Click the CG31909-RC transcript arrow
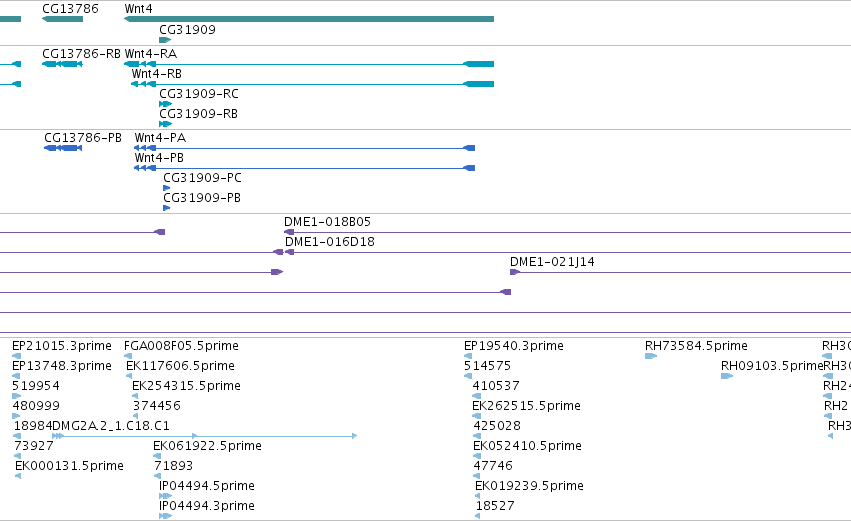This screenshot has width=851, height=521. pyautogui.click(x=166, y=104)
